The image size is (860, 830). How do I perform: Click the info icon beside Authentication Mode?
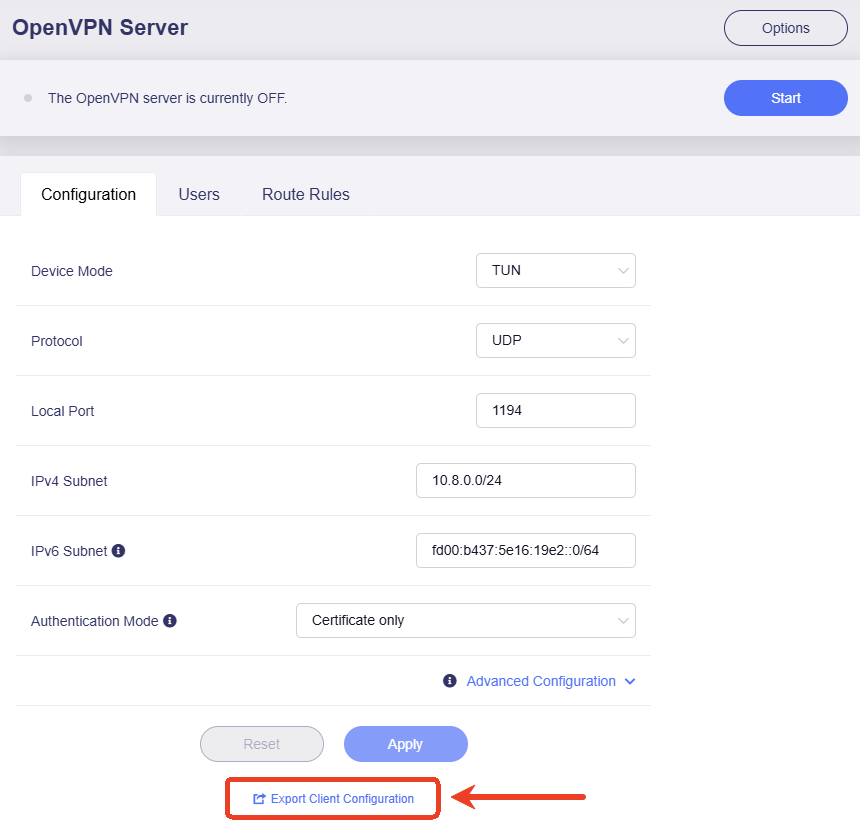tap(168, 620)
